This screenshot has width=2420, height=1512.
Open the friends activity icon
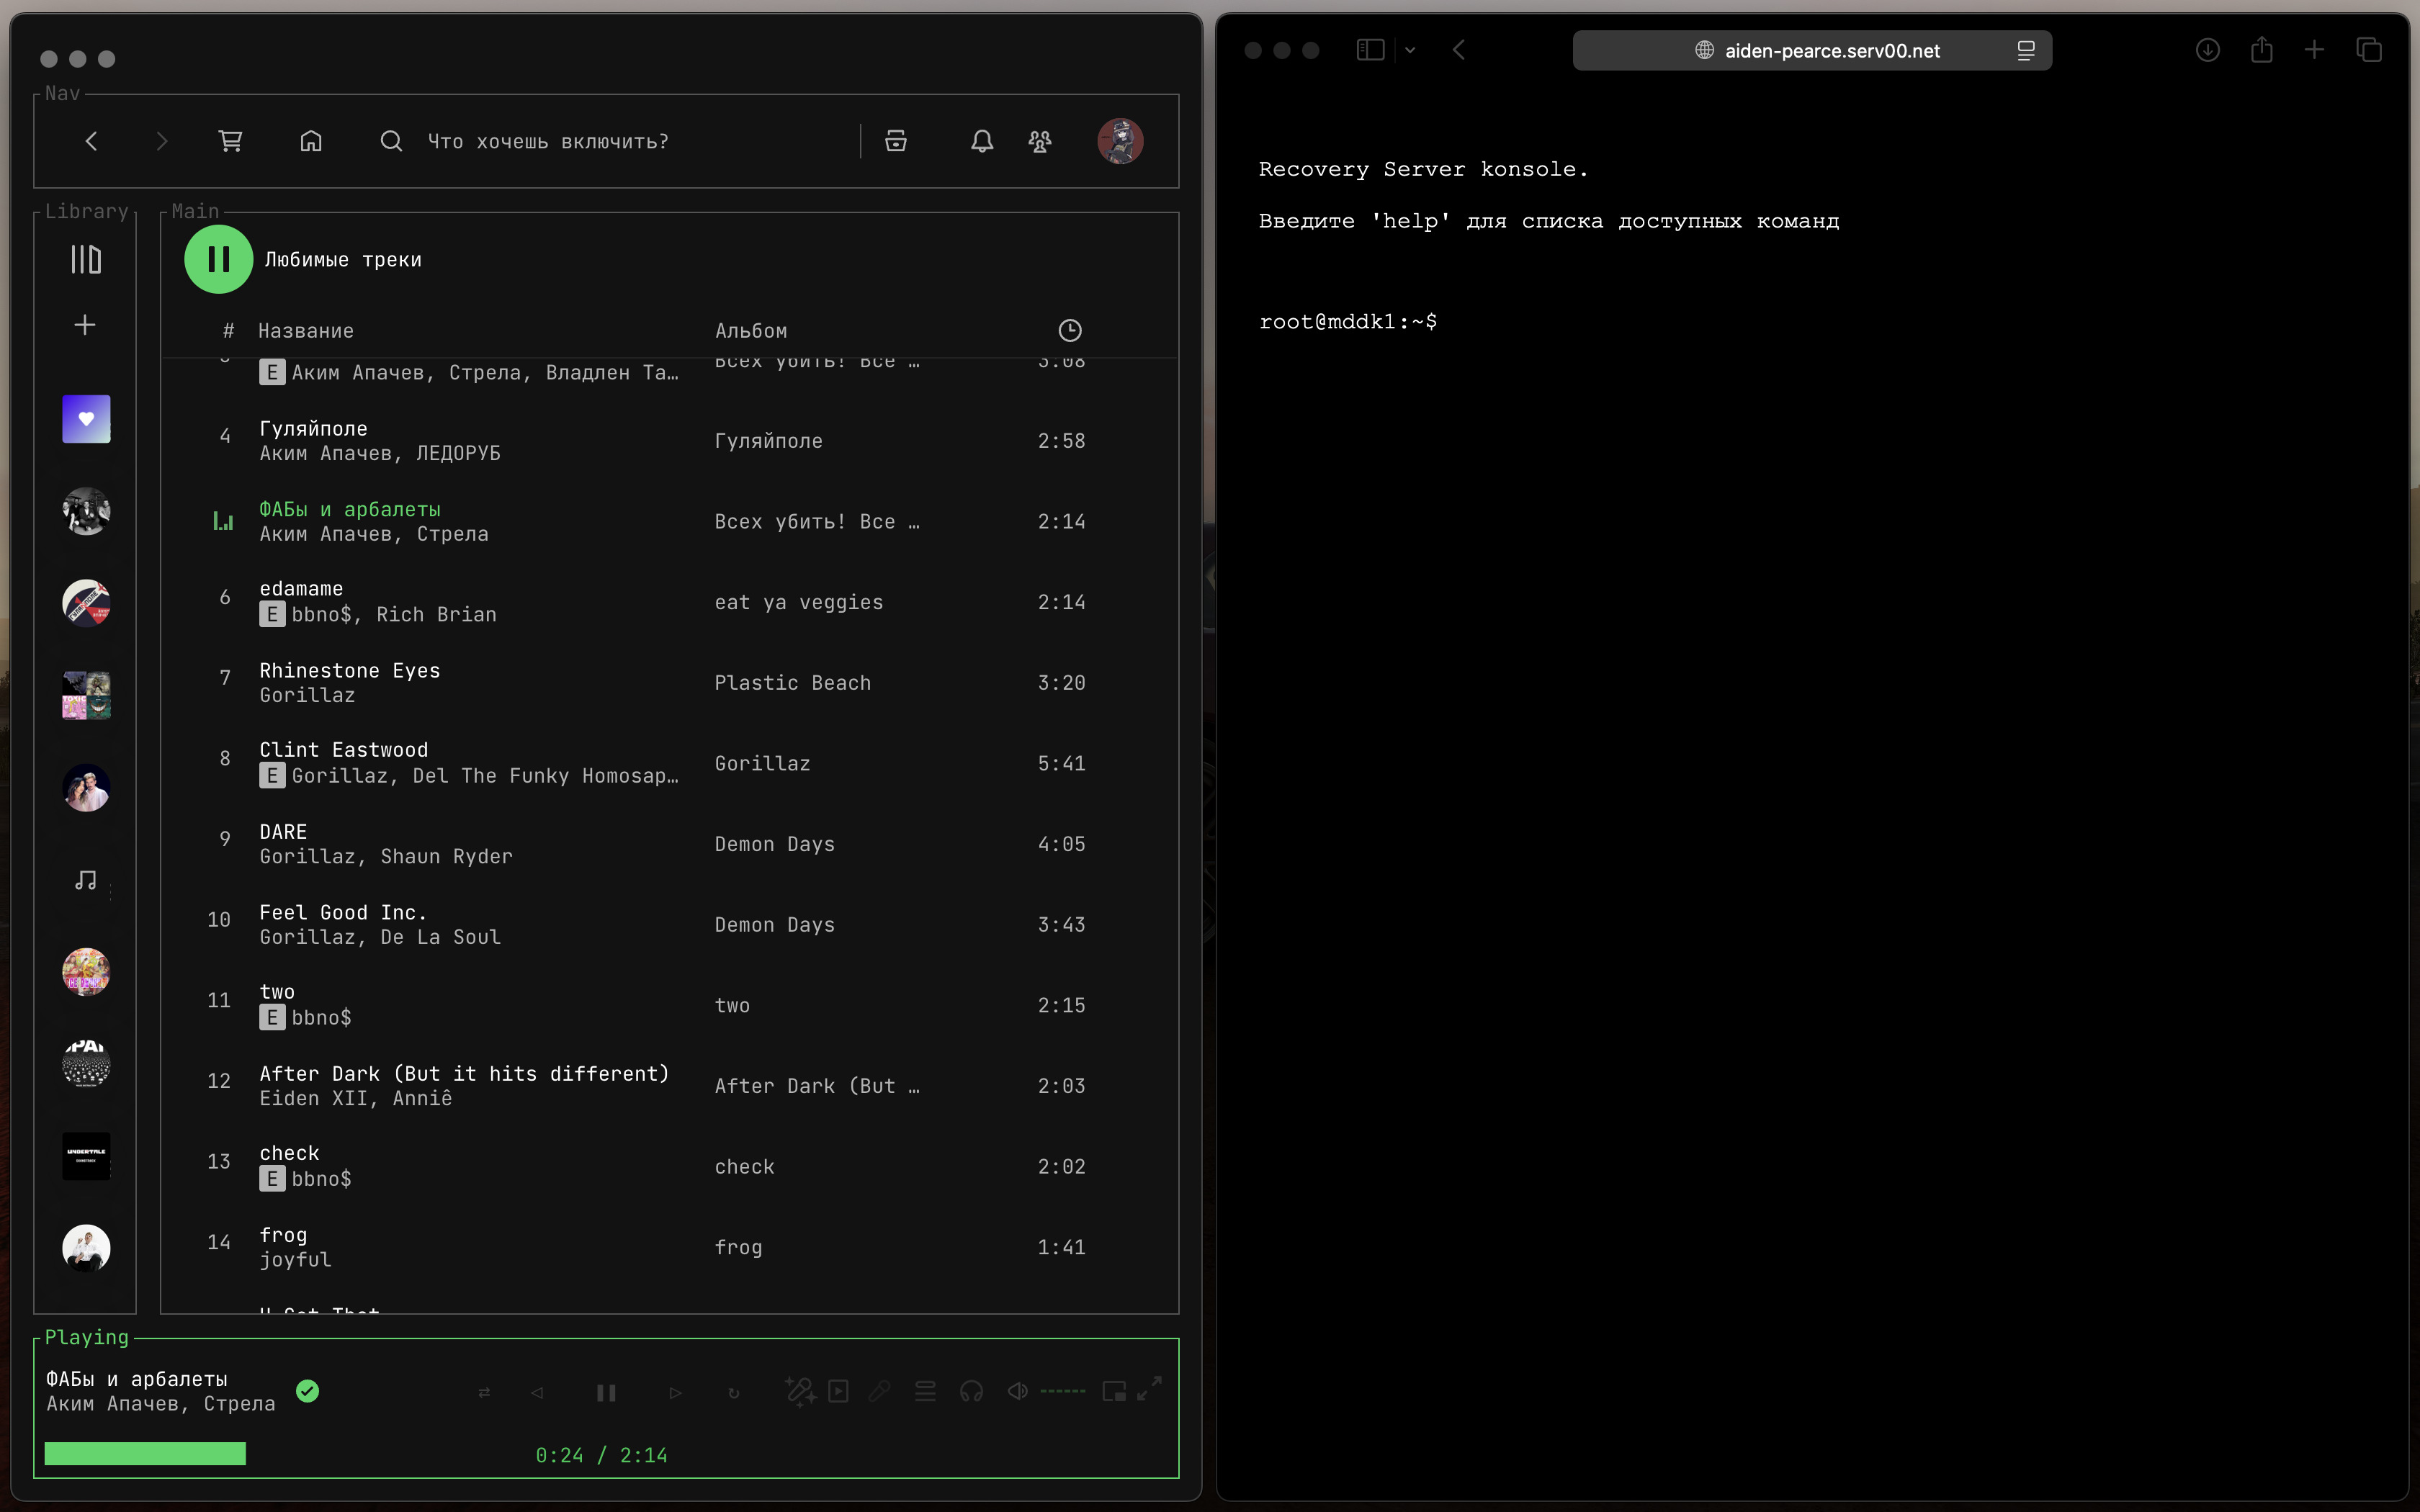coord(1040,141)
